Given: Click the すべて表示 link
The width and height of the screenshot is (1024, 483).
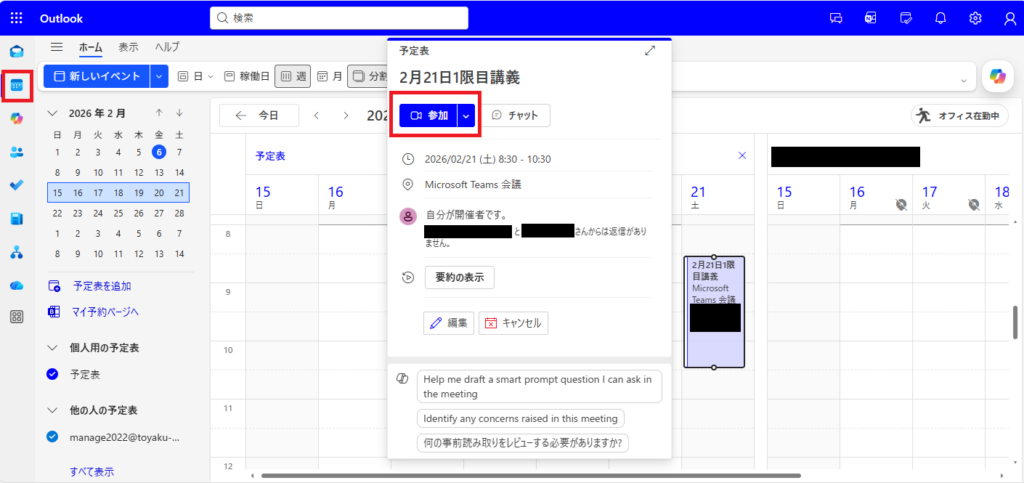Looking at the screenshot, I should (x=91, y=471).
